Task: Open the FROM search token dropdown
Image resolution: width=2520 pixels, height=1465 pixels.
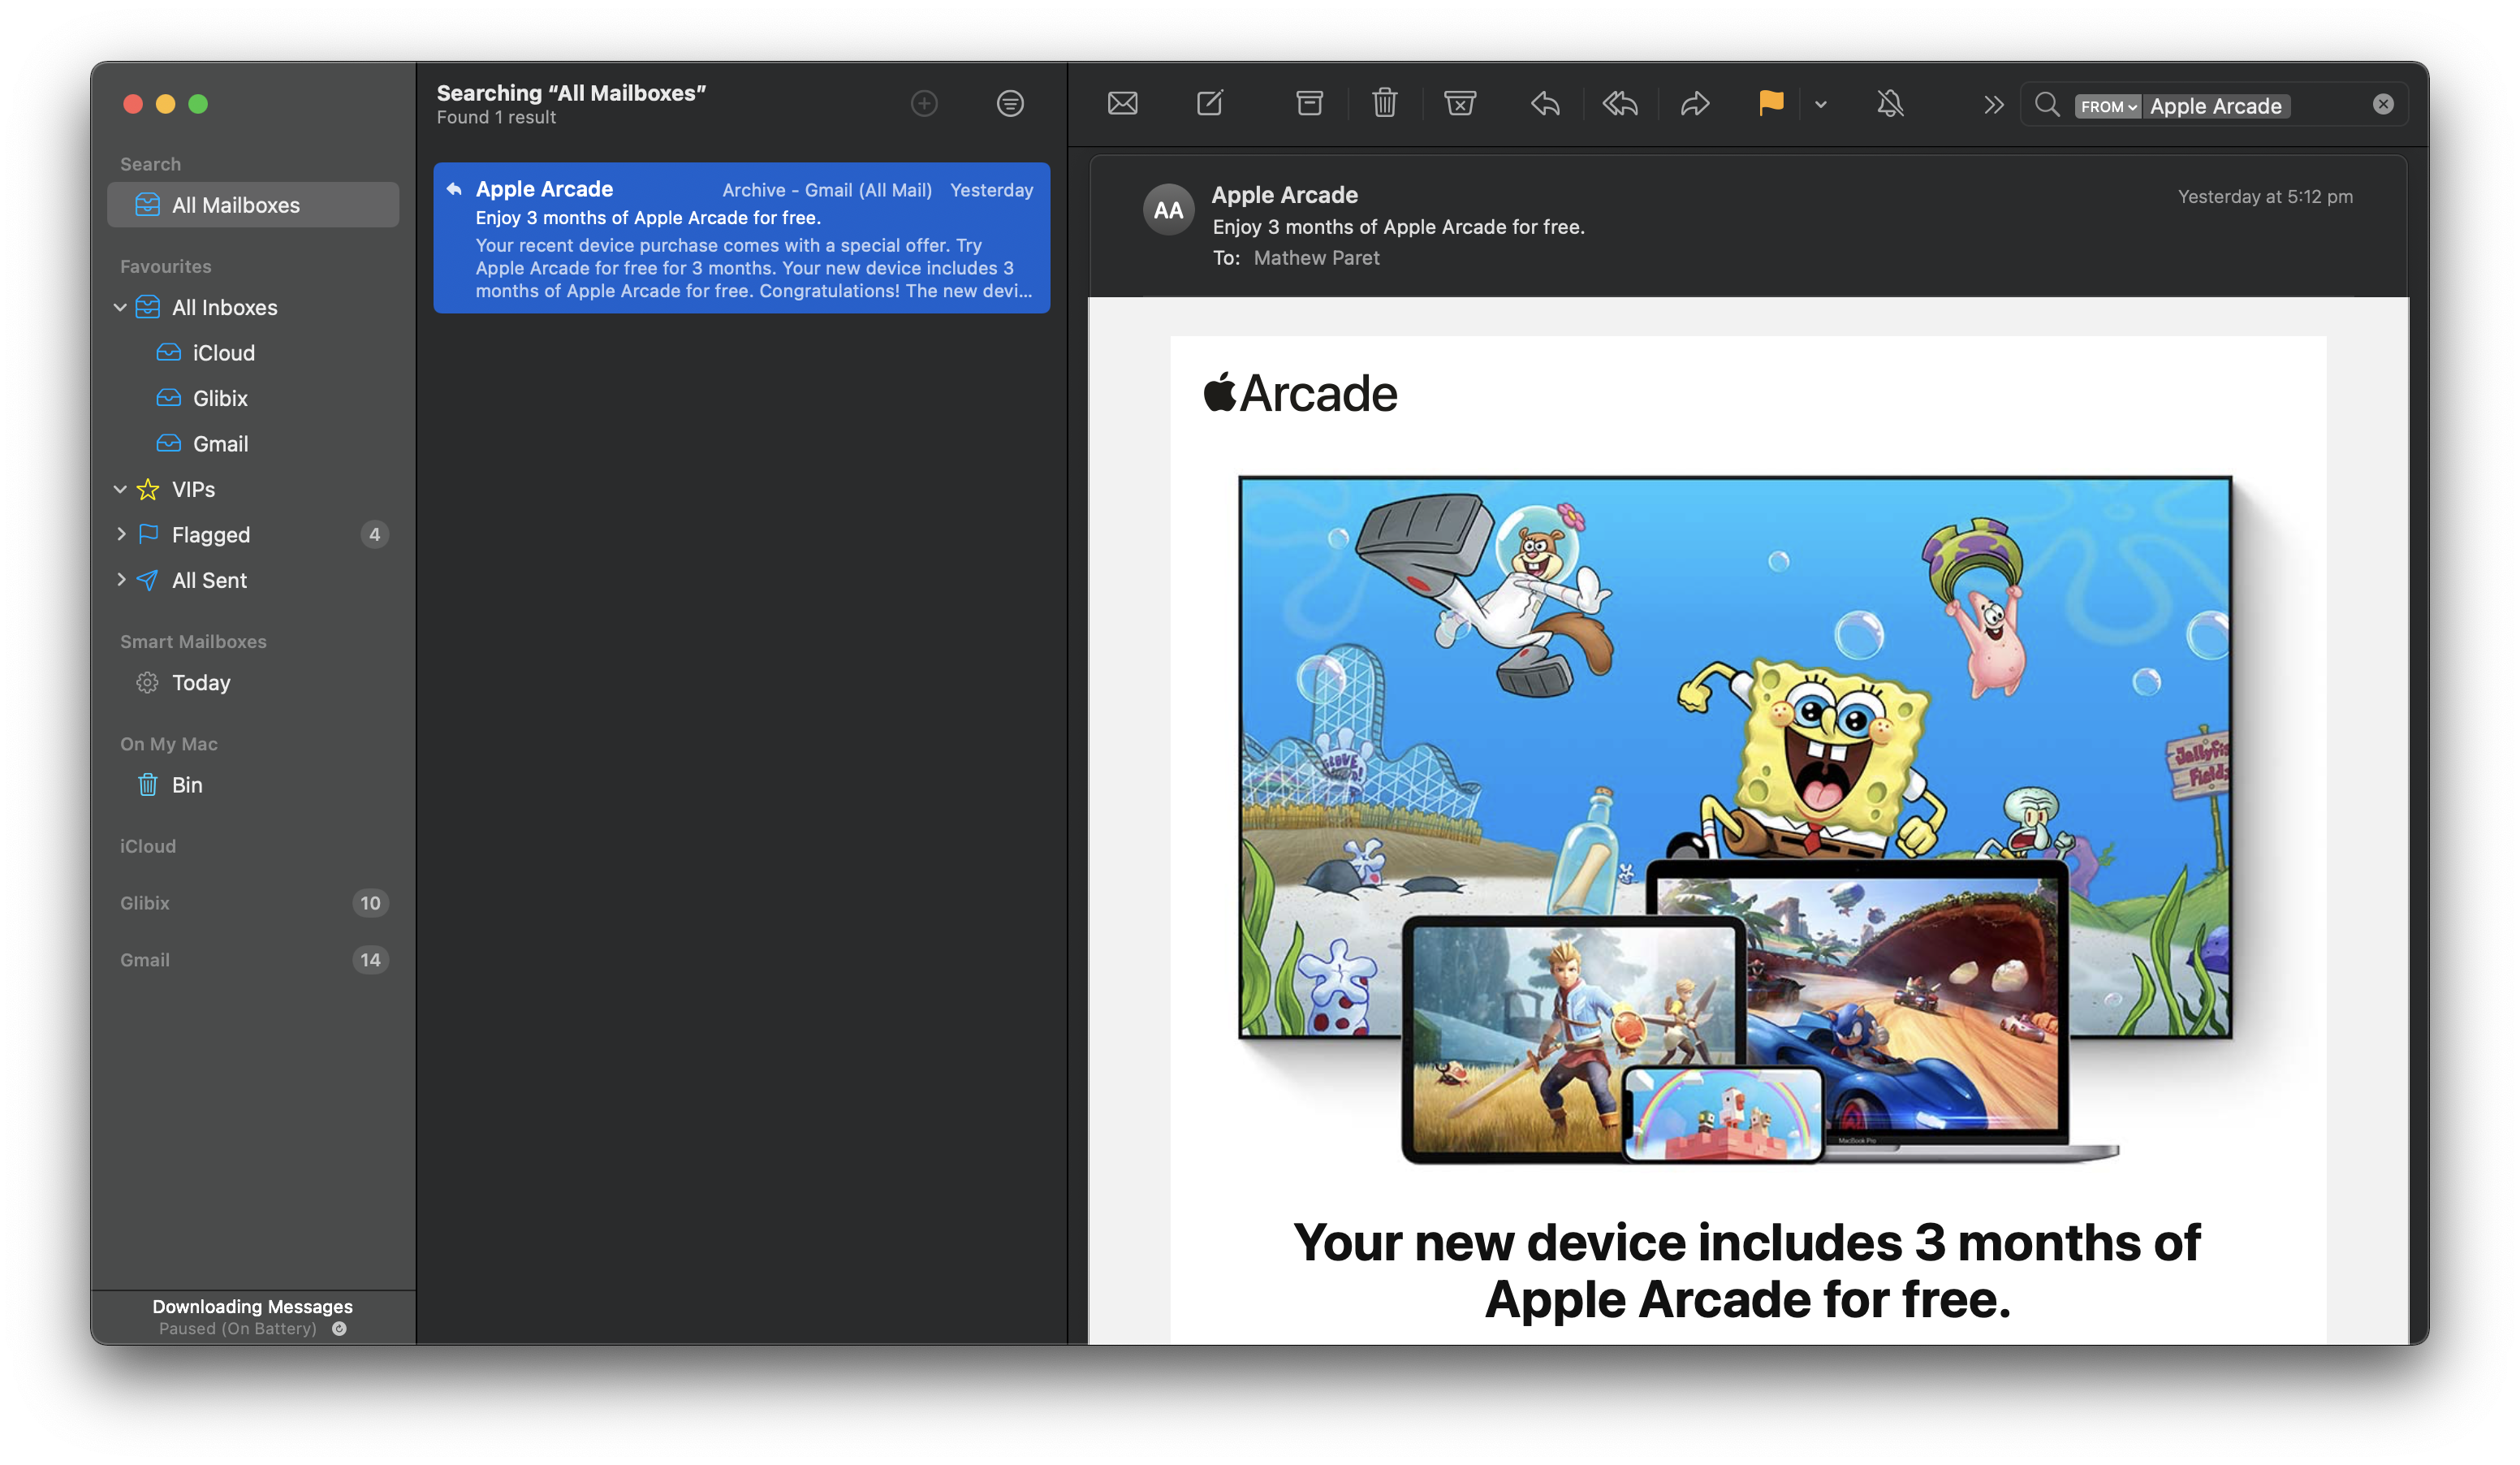Action: tap(2107, 106)
